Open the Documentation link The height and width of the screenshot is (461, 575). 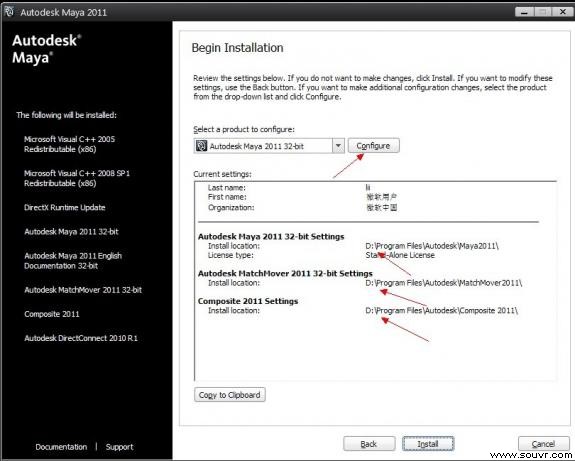pyautogui.click(x=61, y=447)
